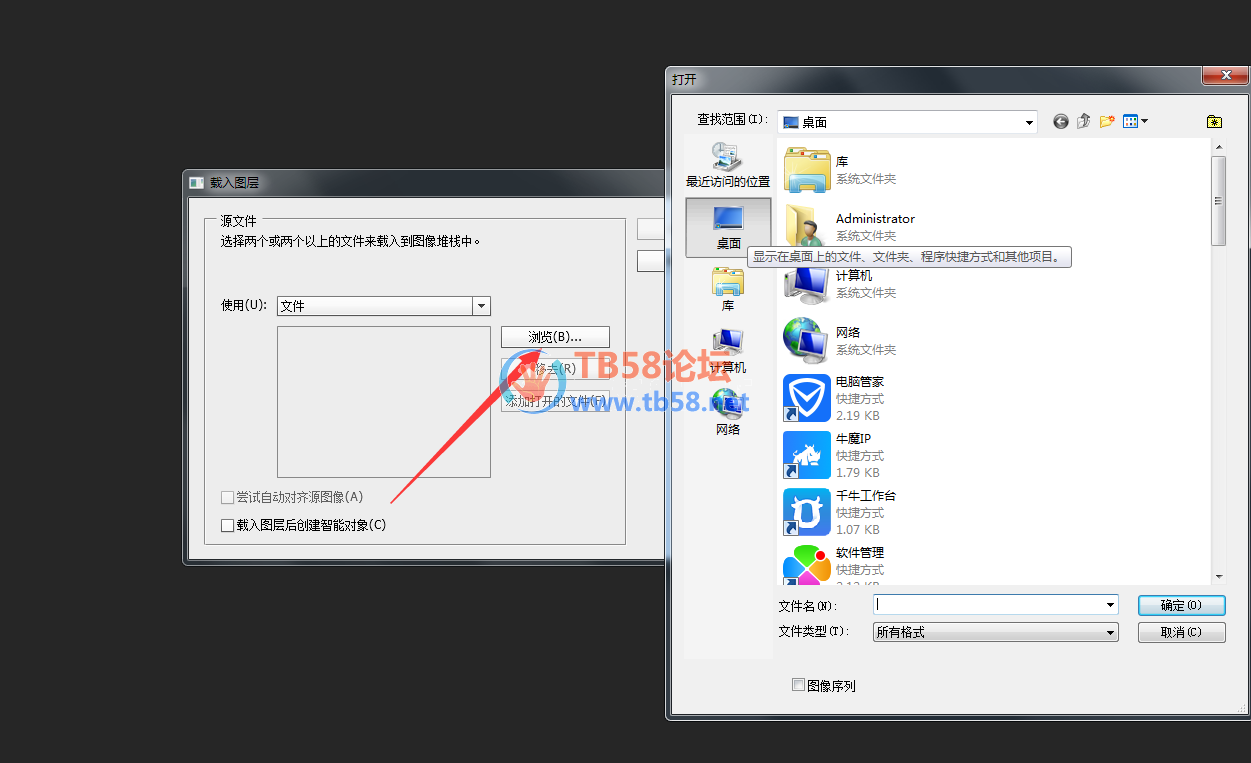The image size is (1251, 763).
Task: Expand the 查找范围 location dropdown
Action: (x=1029, y=122)
